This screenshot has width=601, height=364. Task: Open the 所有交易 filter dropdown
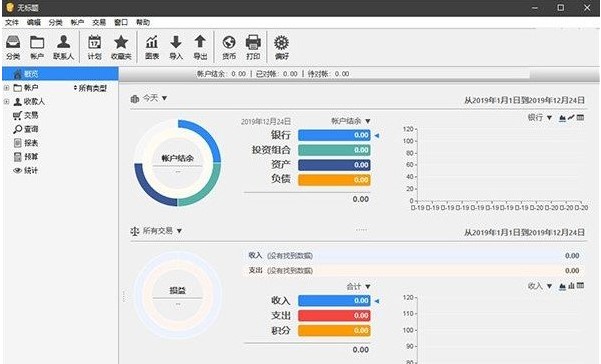point(162,231)
